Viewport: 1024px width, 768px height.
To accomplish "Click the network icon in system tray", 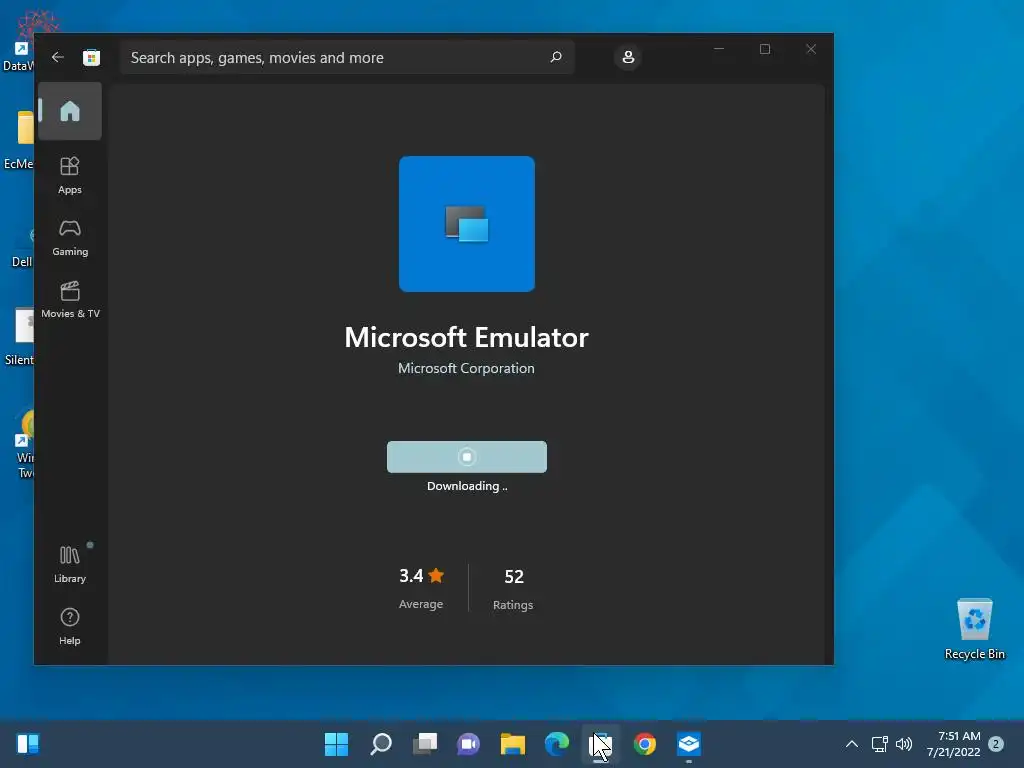I will 880,744.
